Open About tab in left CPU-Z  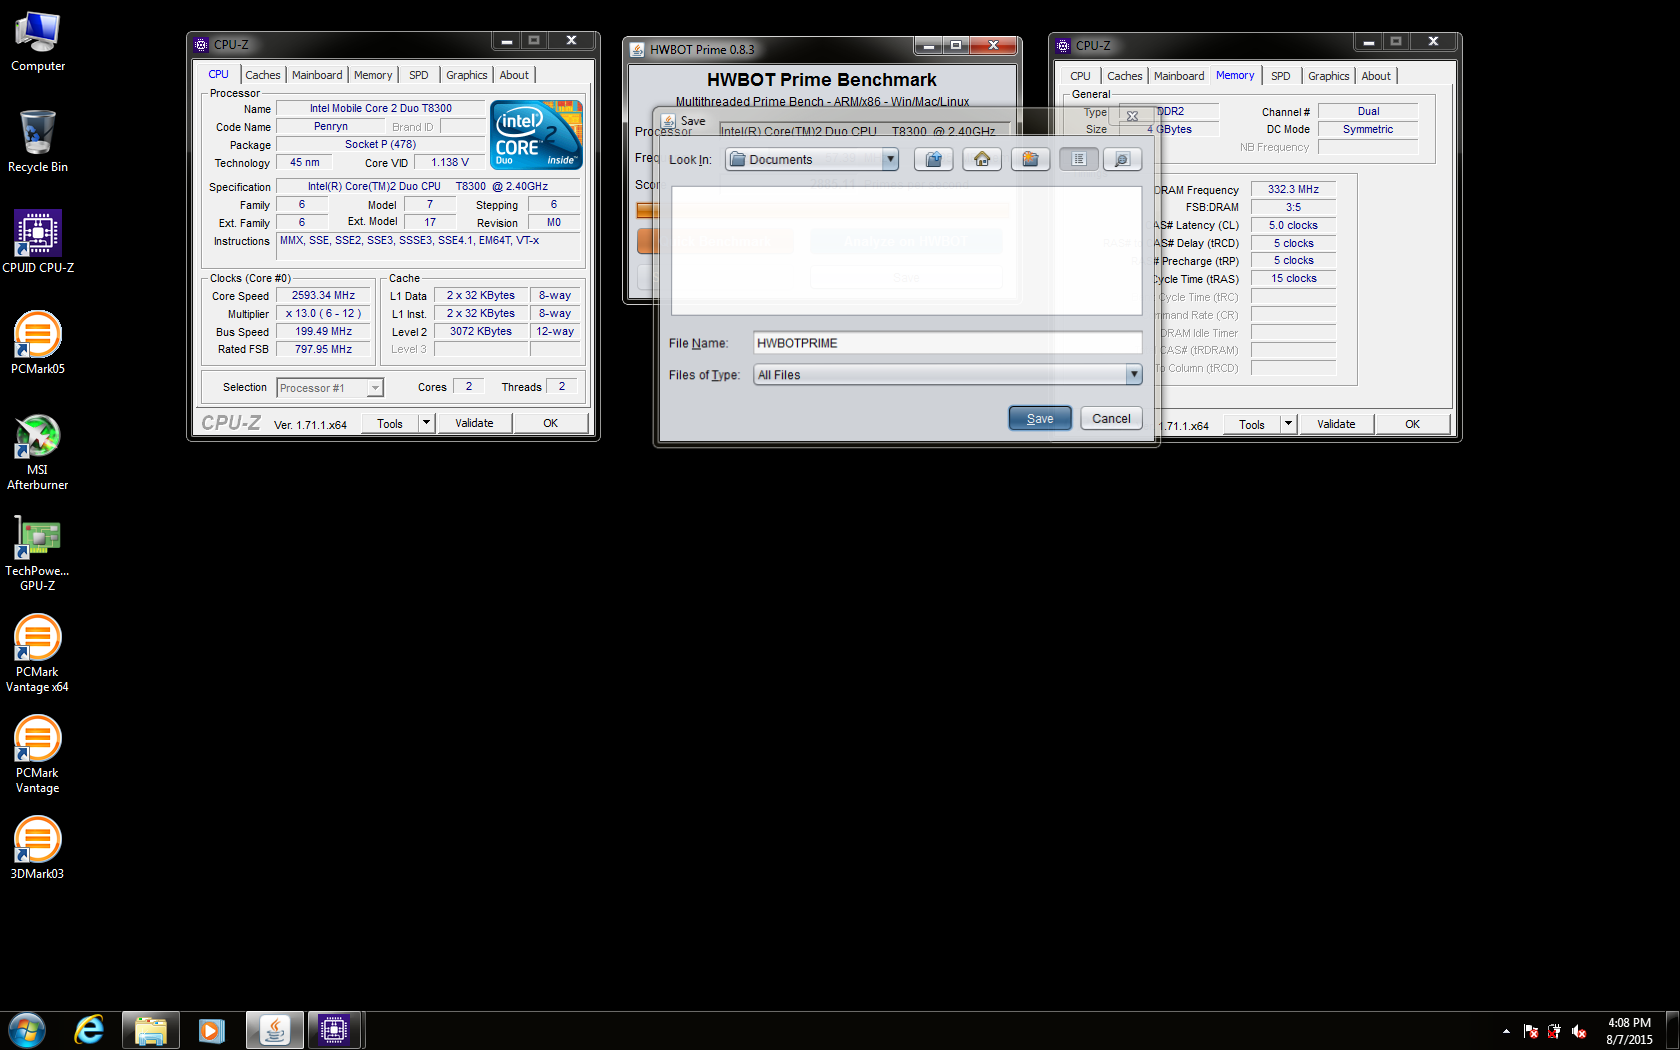click(514, 75)
